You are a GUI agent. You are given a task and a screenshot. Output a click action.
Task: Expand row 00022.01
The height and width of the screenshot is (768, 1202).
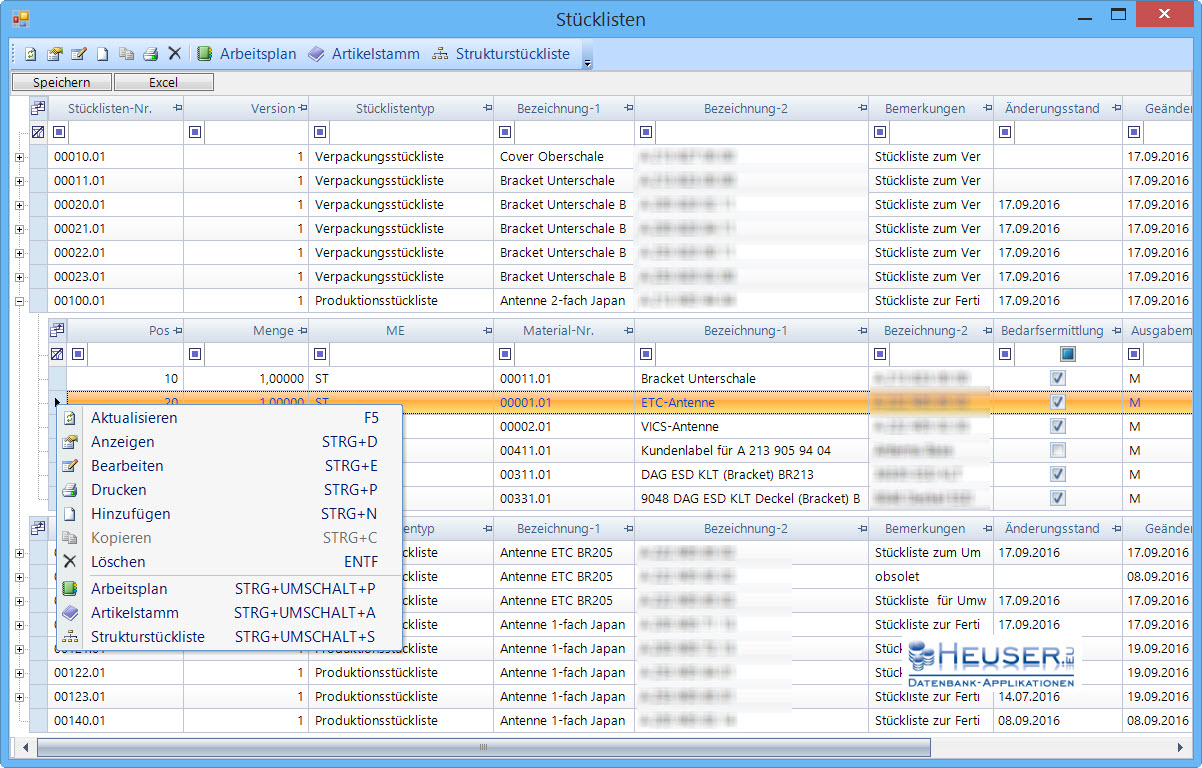coord(19,253)
